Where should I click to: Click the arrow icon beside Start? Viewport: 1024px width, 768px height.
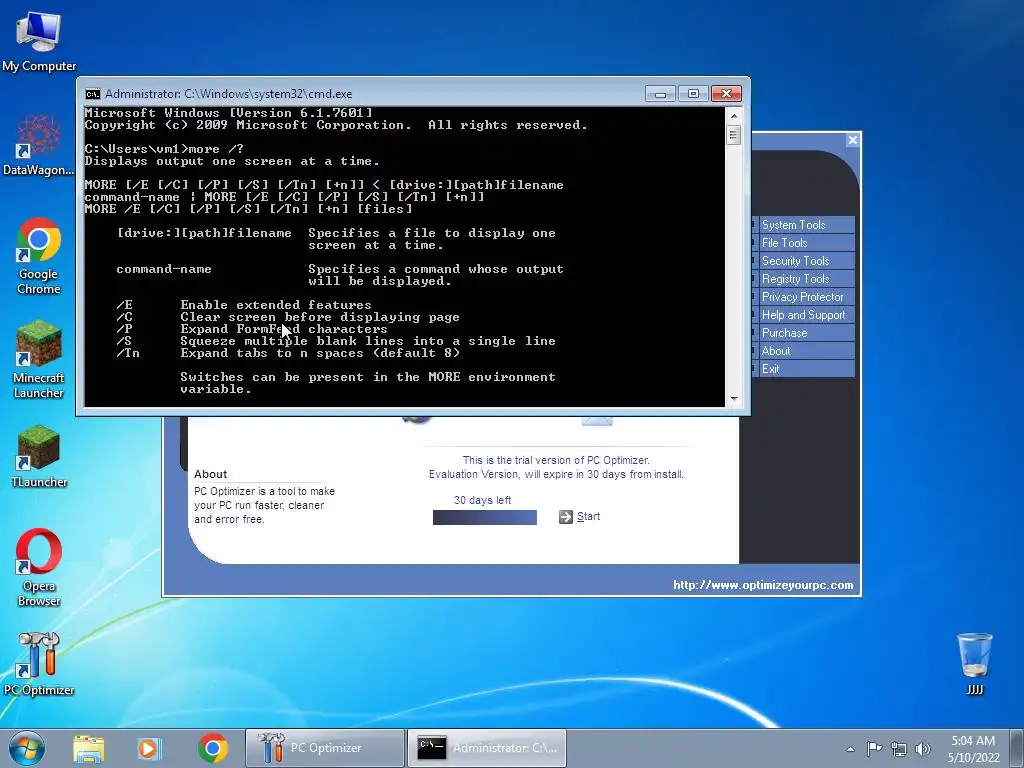(566, 517)
